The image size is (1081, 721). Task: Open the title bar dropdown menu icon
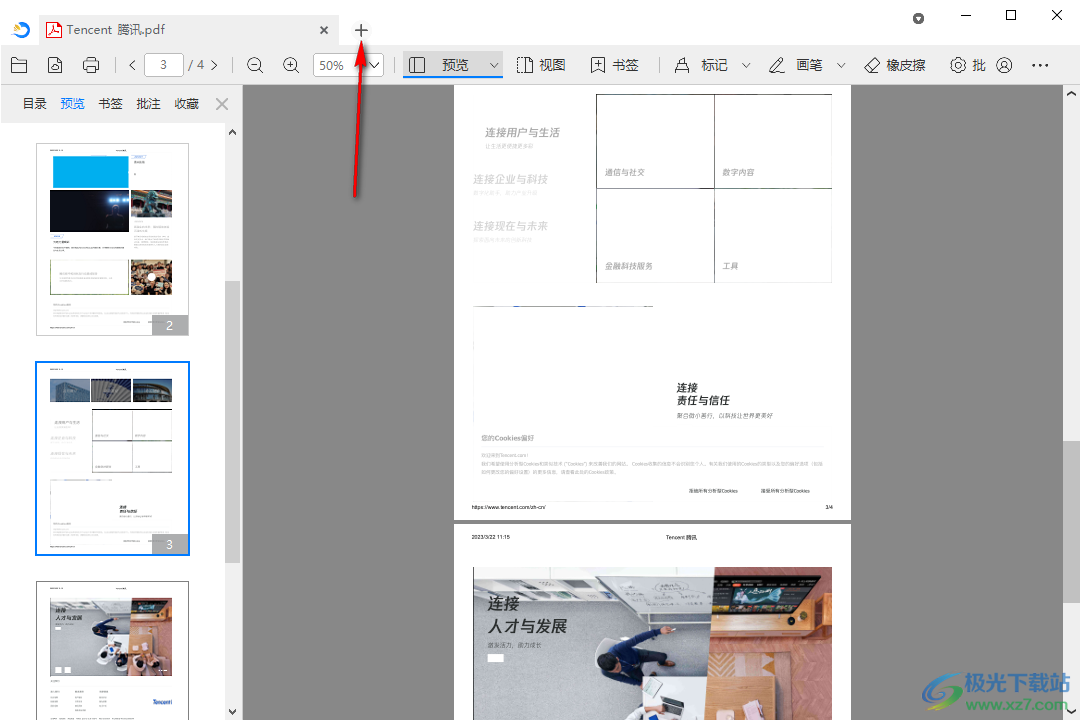(918, 19)
